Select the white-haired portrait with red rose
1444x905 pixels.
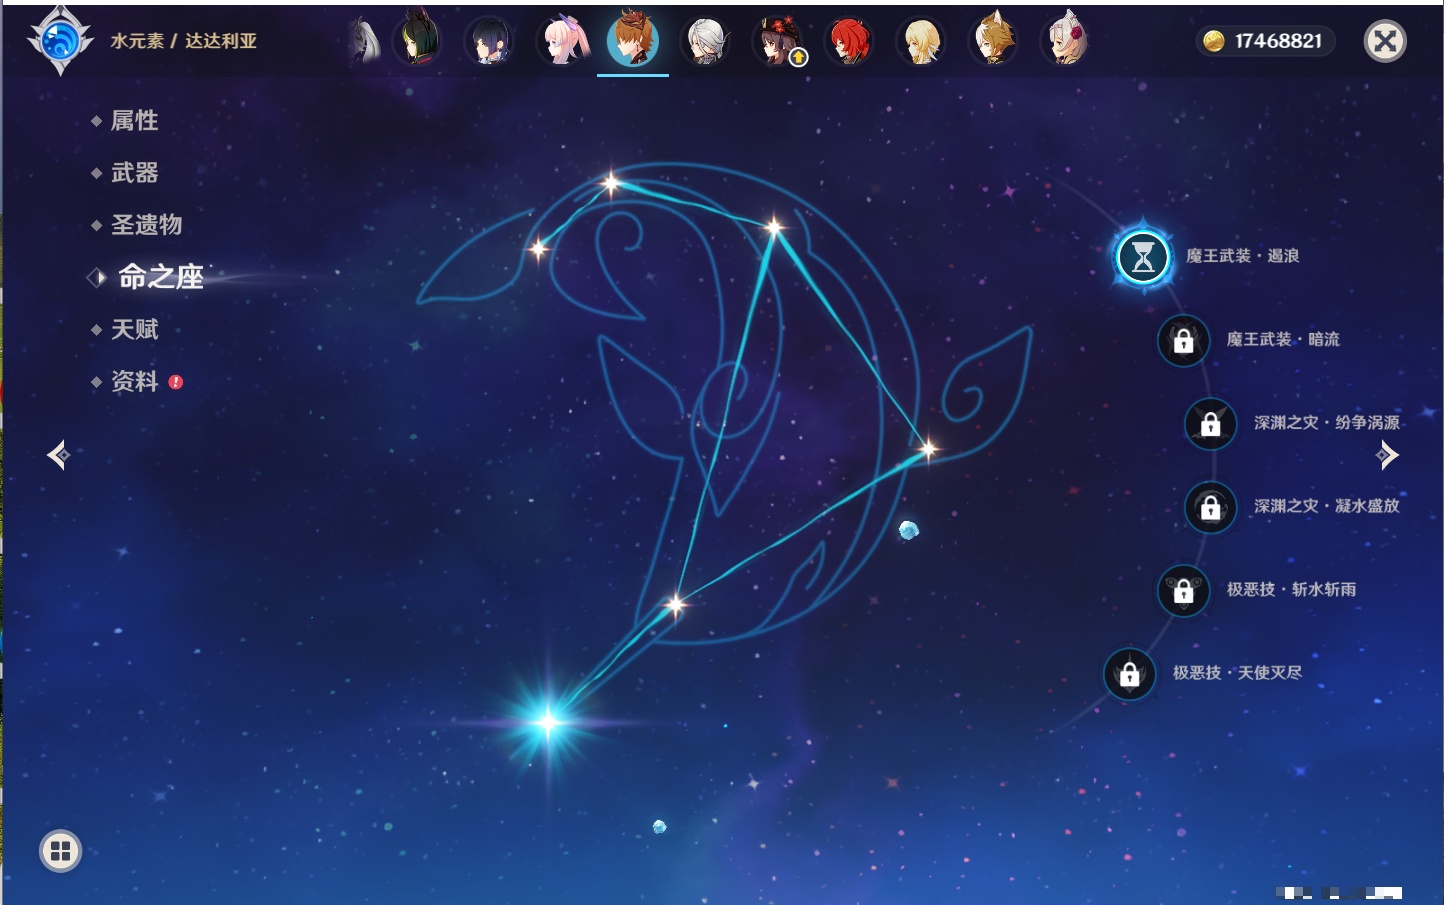(x=1066, y=41)
